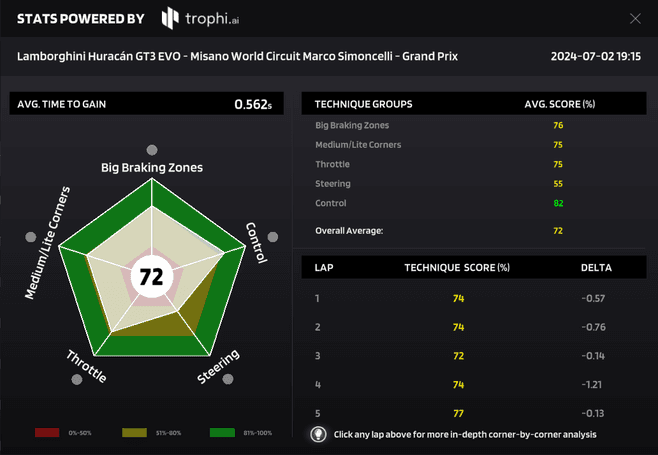Select lap 2 row with delta -0.76
658x455 pixels.
[x=473, y=327]
